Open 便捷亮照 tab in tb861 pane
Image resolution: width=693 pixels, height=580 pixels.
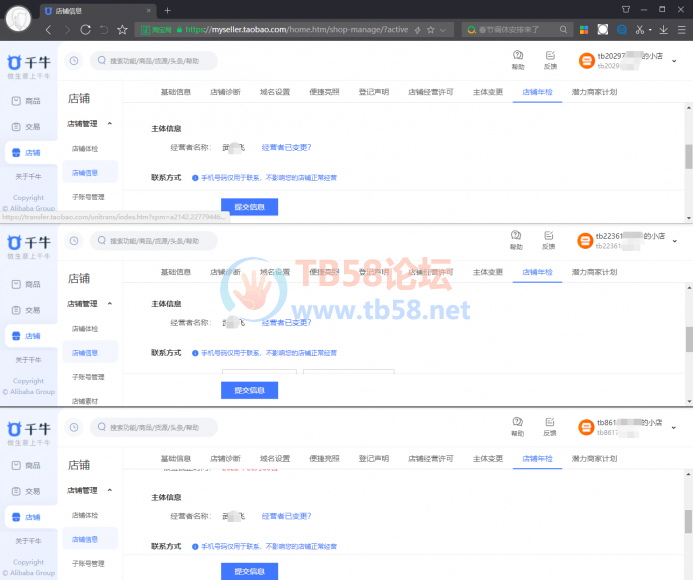point(324,458)
